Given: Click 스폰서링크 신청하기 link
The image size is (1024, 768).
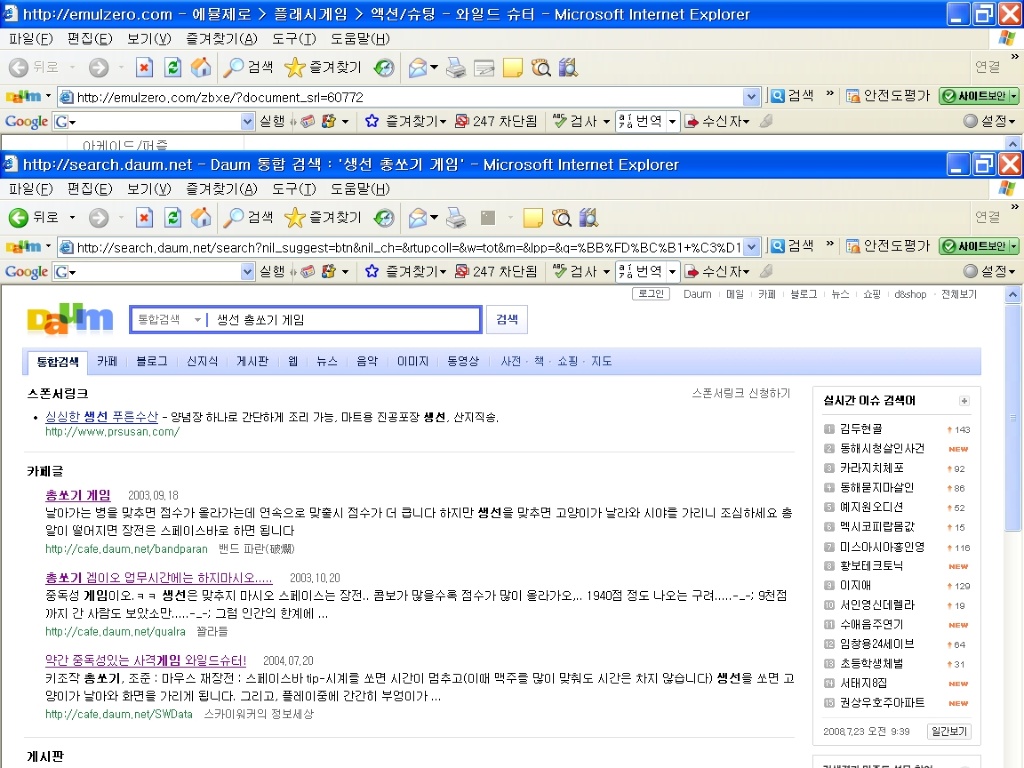Looking at the screenshot, I should [741, 393].
